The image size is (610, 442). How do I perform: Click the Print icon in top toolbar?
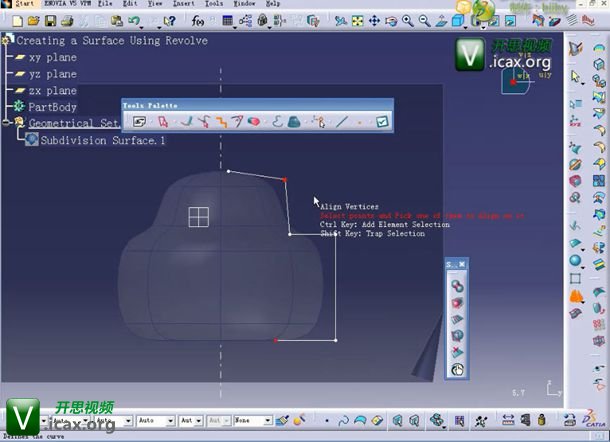[67, 20]
